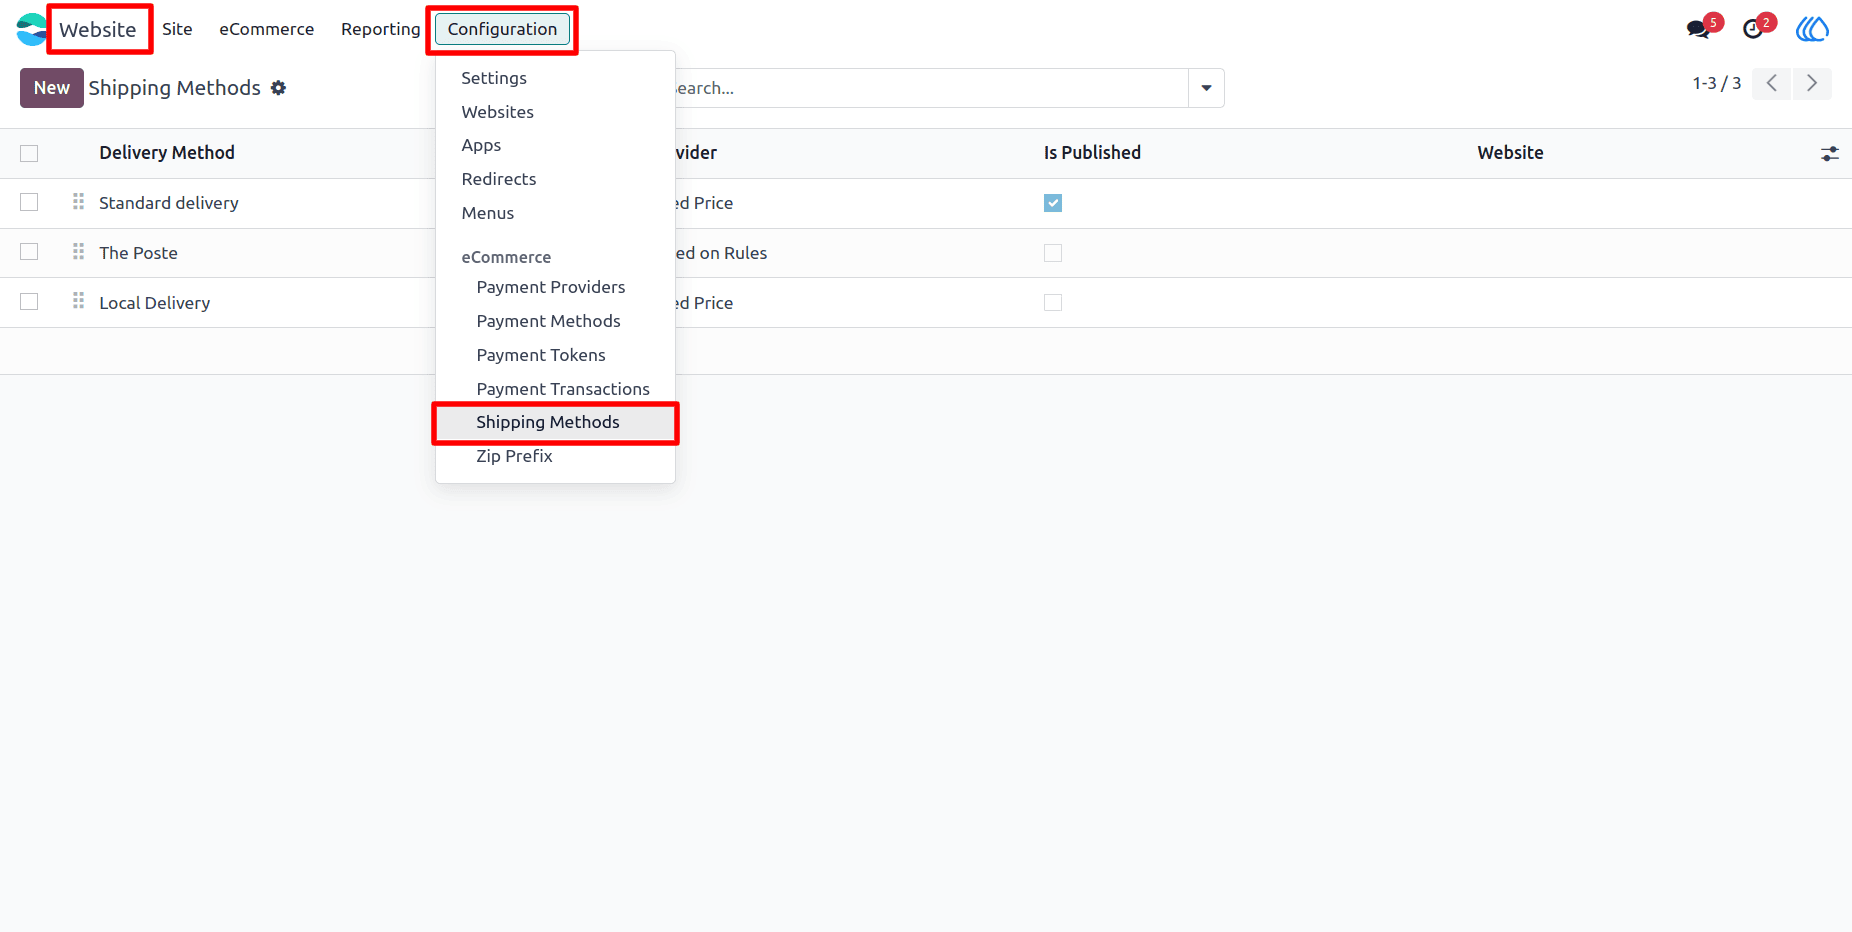Open Payment Transactions entry

click(x=563, y=389)
